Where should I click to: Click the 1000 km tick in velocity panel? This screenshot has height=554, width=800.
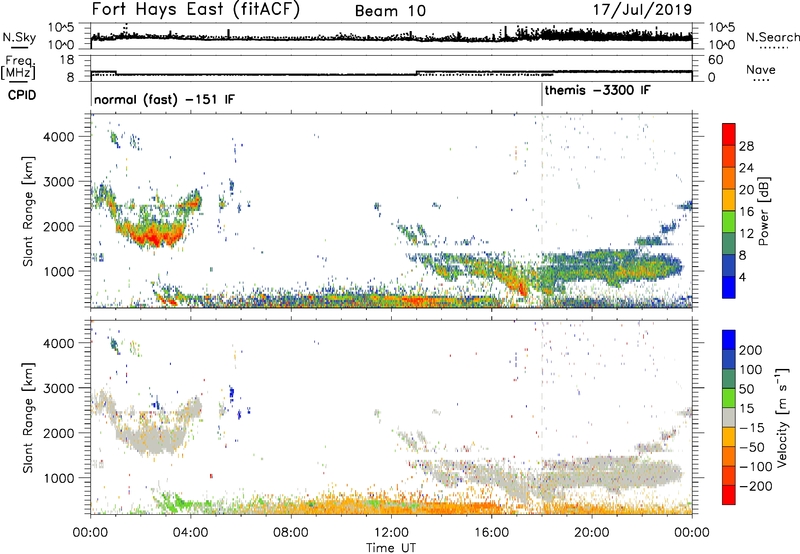tap(58, 478)
